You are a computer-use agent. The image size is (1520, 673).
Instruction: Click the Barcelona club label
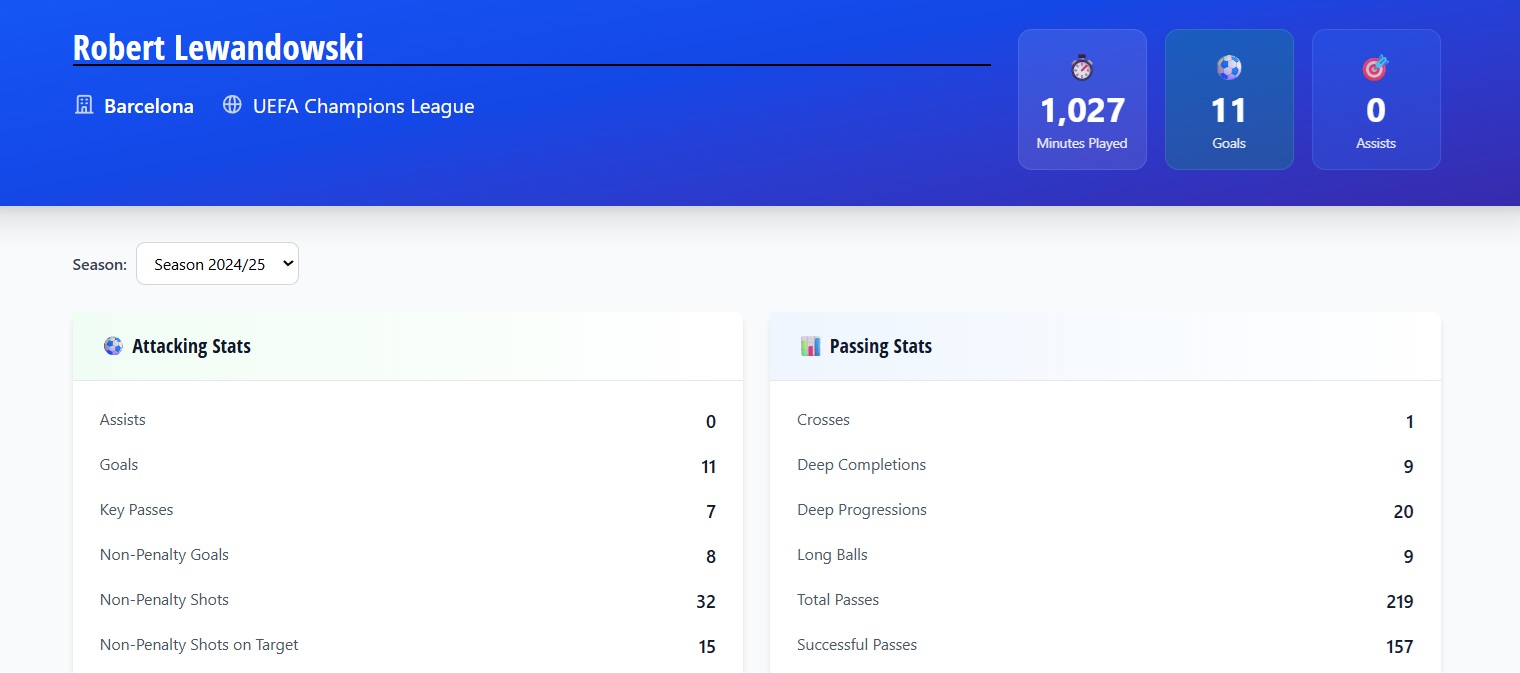150,106
